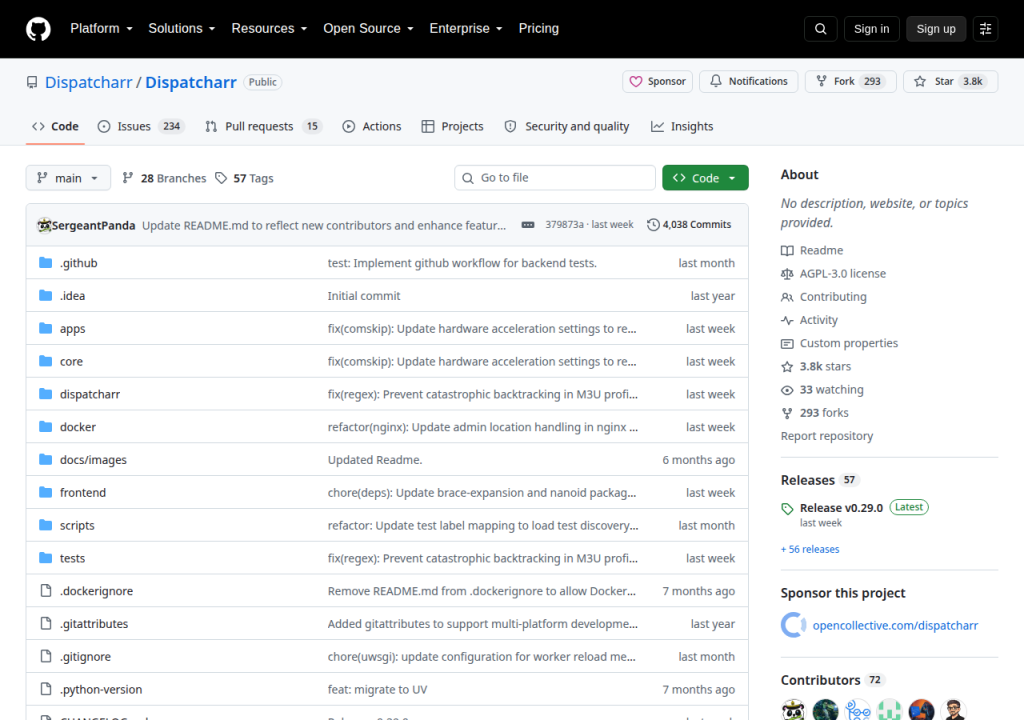Expand the Resources menu

tap(269, 29)
